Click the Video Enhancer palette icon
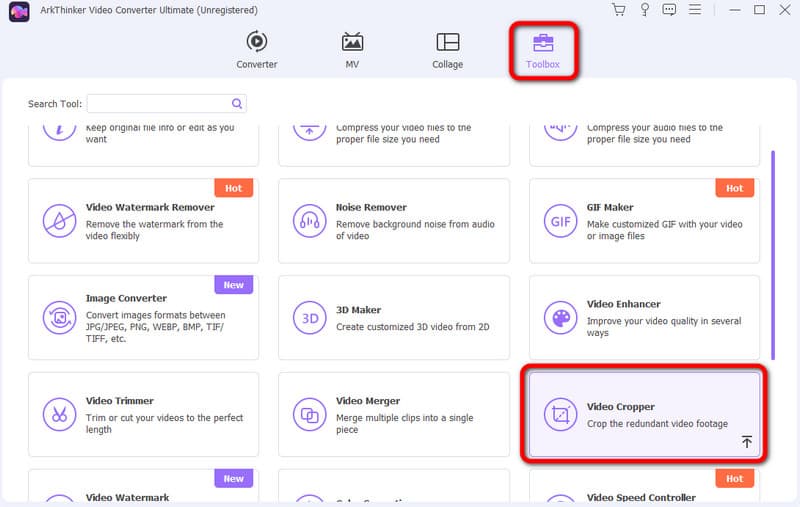The image size is (800, 507). pyautogui.click(x=560, y=318)
